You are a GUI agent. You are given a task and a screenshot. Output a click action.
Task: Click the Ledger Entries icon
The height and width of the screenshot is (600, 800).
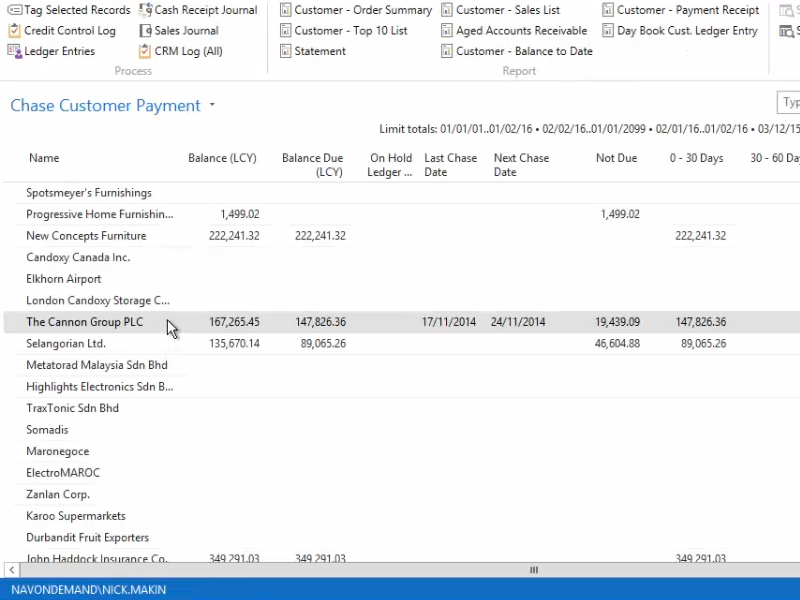(x=14, y=51)
